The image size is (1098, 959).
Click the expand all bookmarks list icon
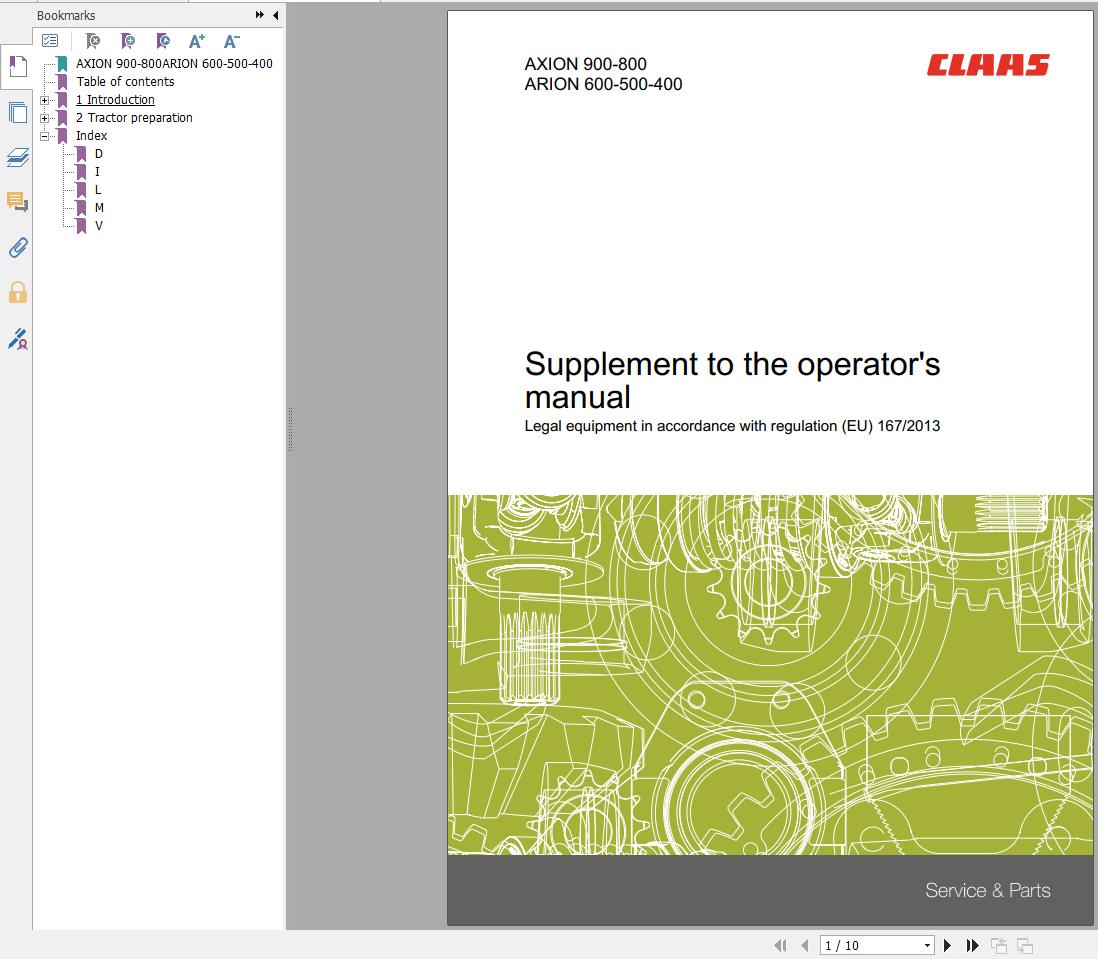coord(50,41)
